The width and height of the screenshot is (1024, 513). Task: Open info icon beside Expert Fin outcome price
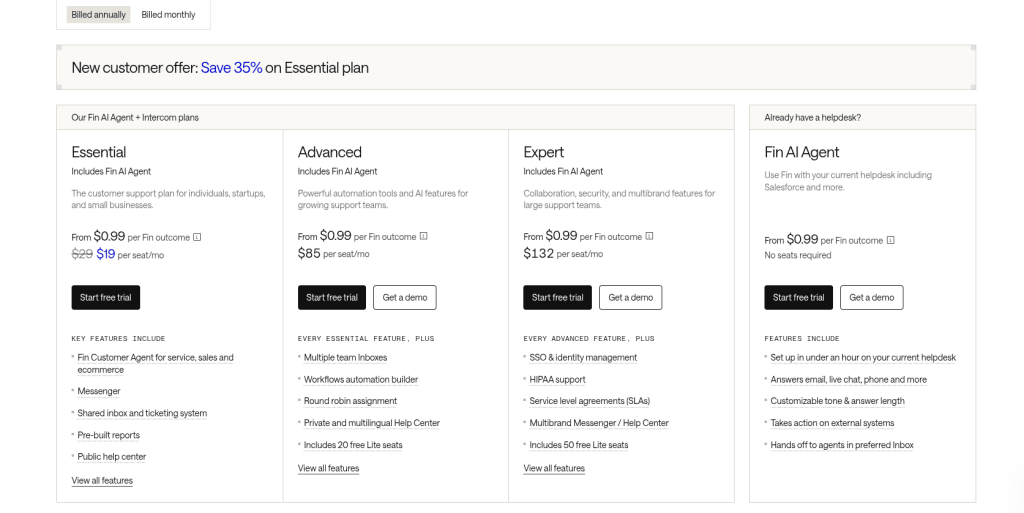[x=649, y=236]
